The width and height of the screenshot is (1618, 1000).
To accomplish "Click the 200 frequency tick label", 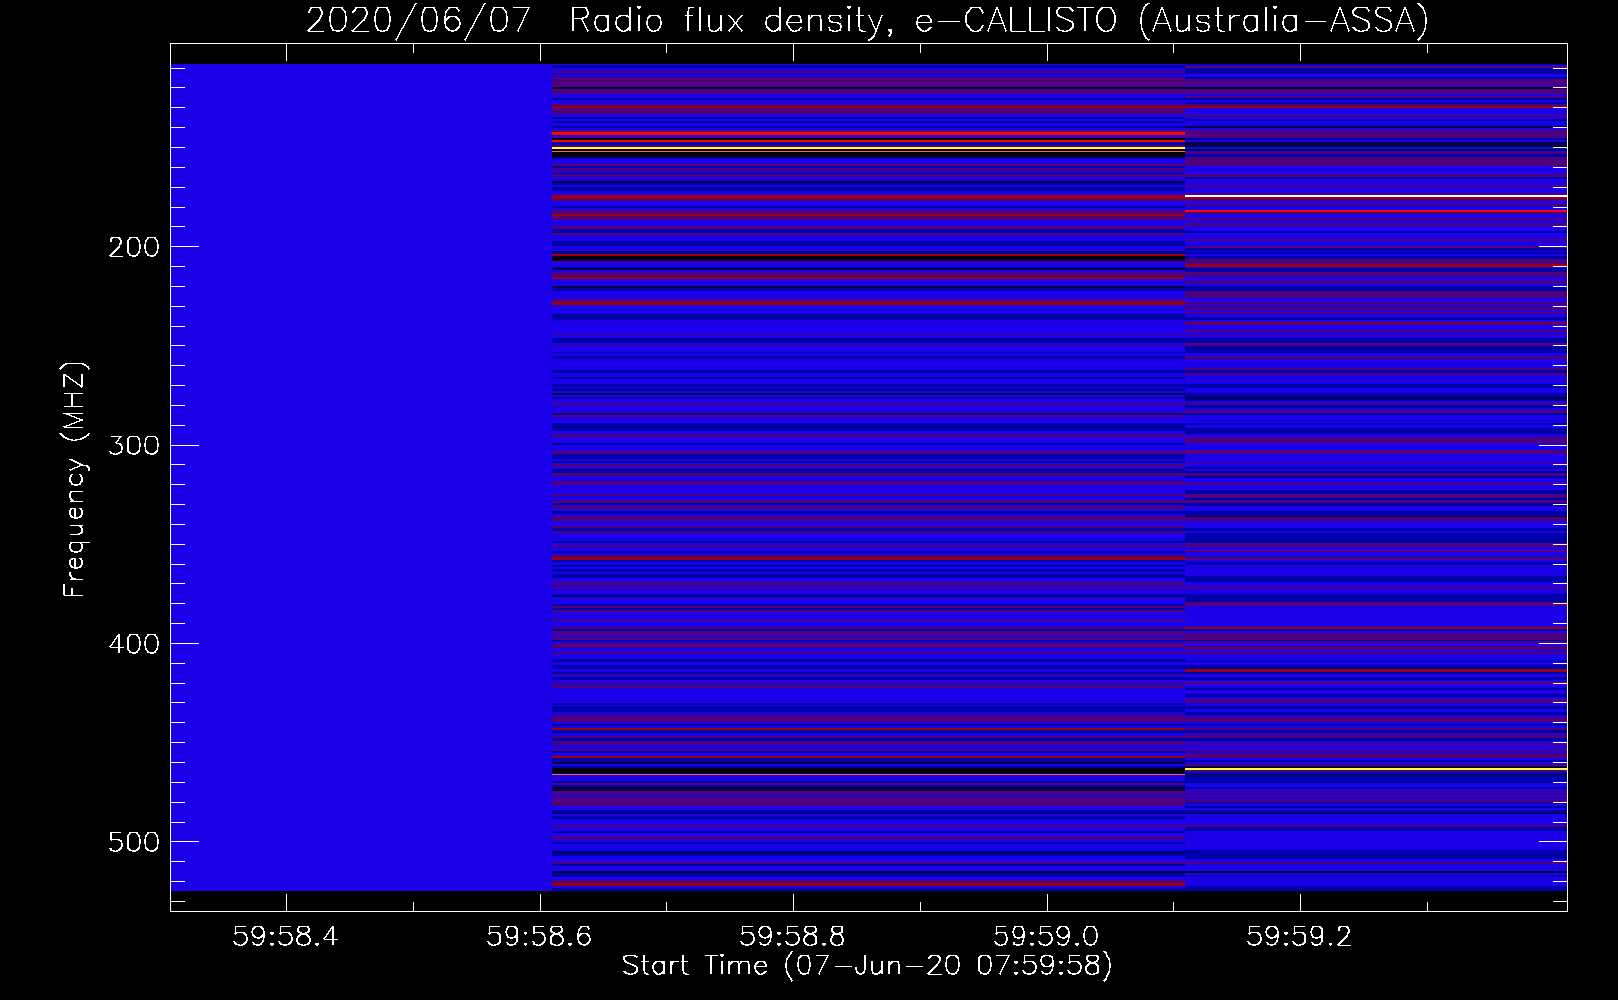I will point(133,247).
